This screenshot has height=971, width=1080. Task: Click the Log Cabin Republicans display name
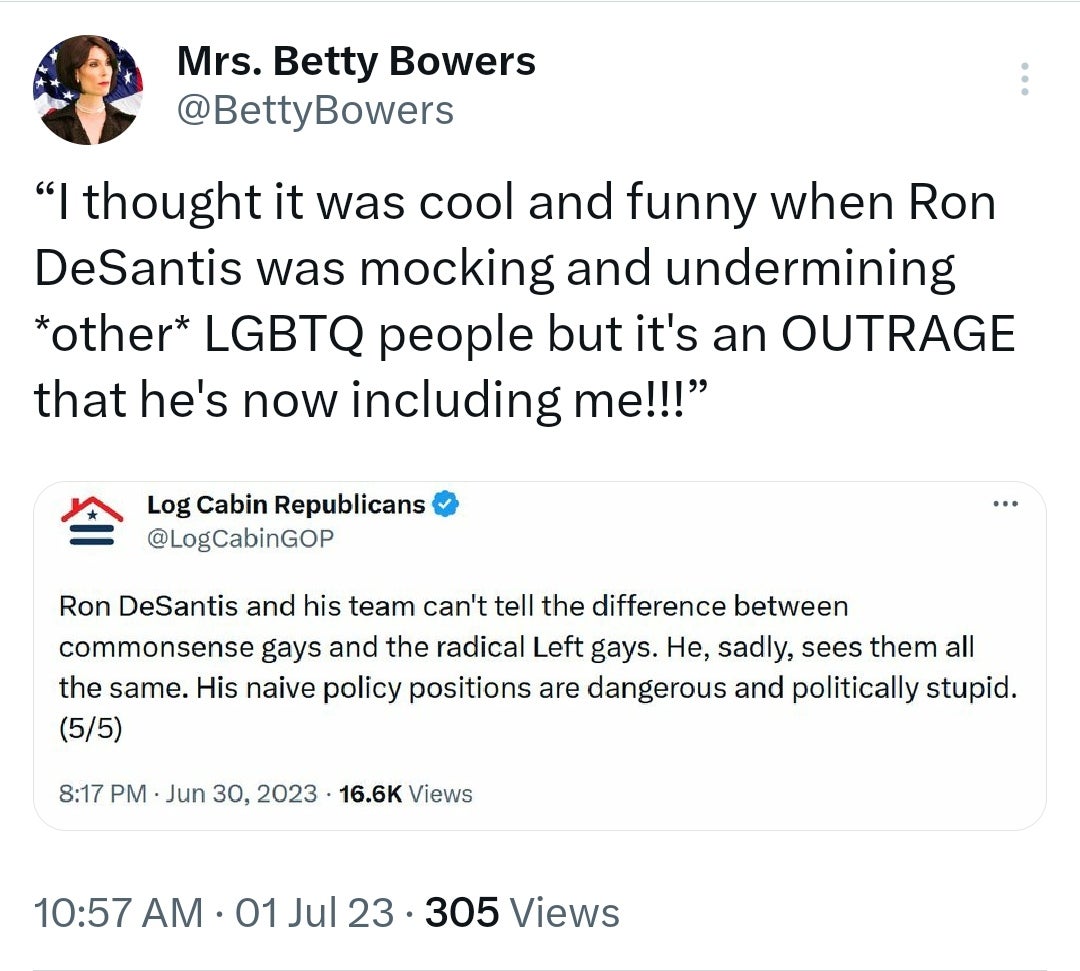[x=287, y=505]
